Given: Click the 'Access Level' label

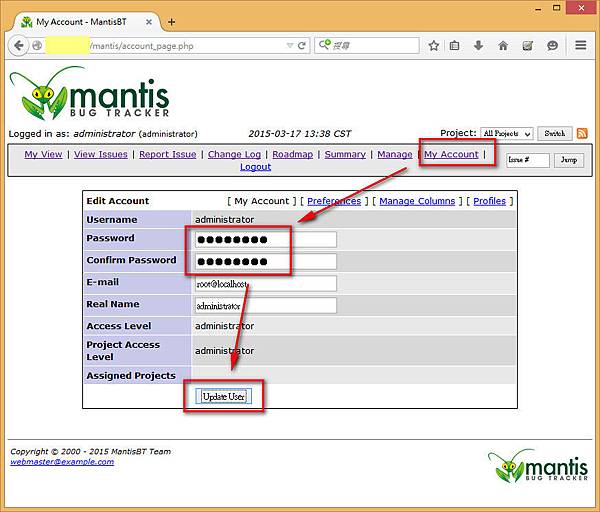Looking at the screenshot, I should point(119,326).
